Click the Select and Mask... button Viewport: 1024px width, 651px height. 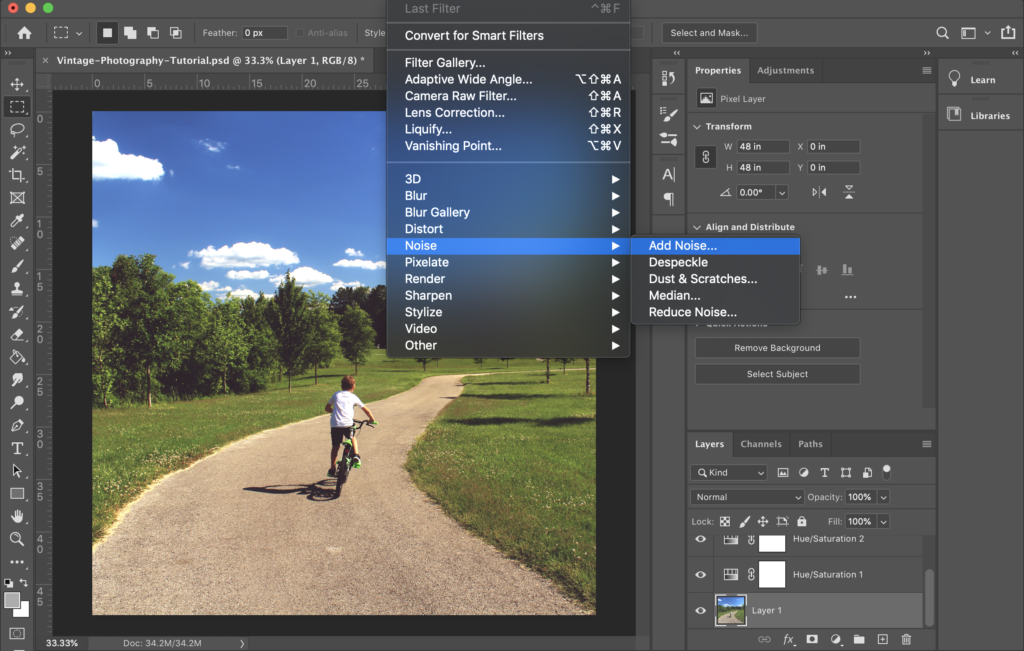[709, 33]
